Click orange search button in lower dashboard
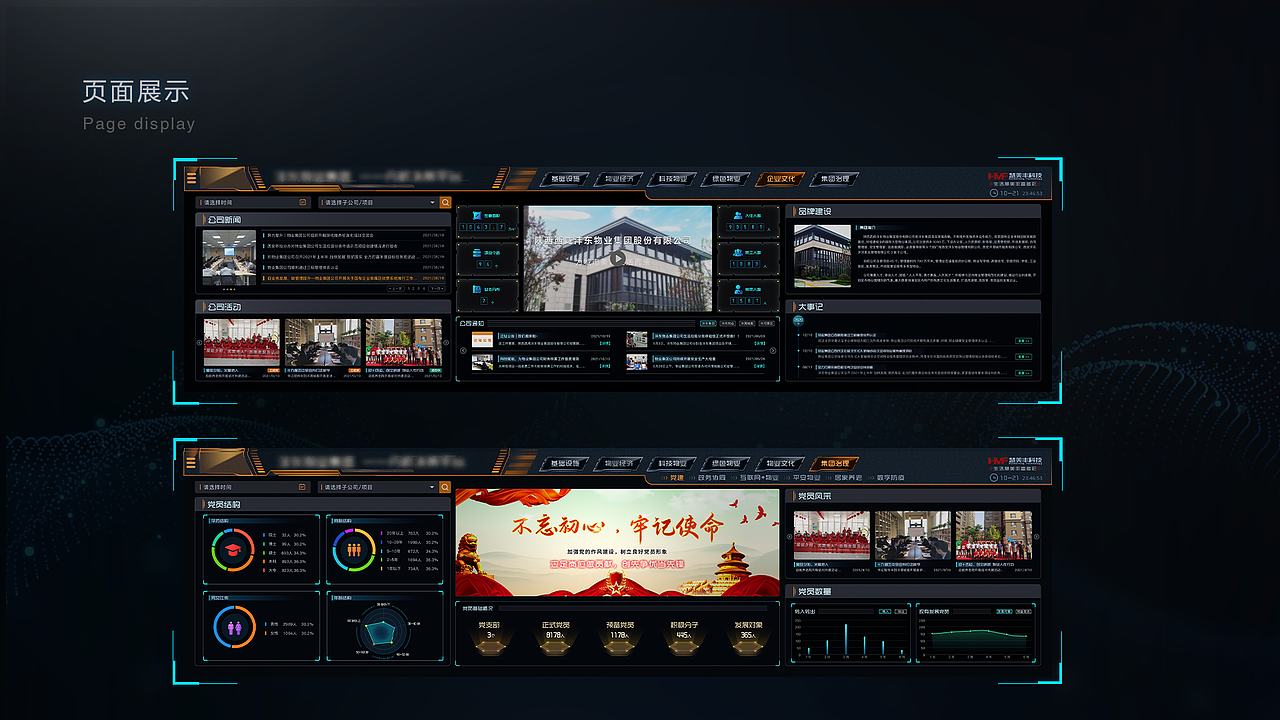The height and width of the screenshot is (720, 1280). [x=445, y=487]
